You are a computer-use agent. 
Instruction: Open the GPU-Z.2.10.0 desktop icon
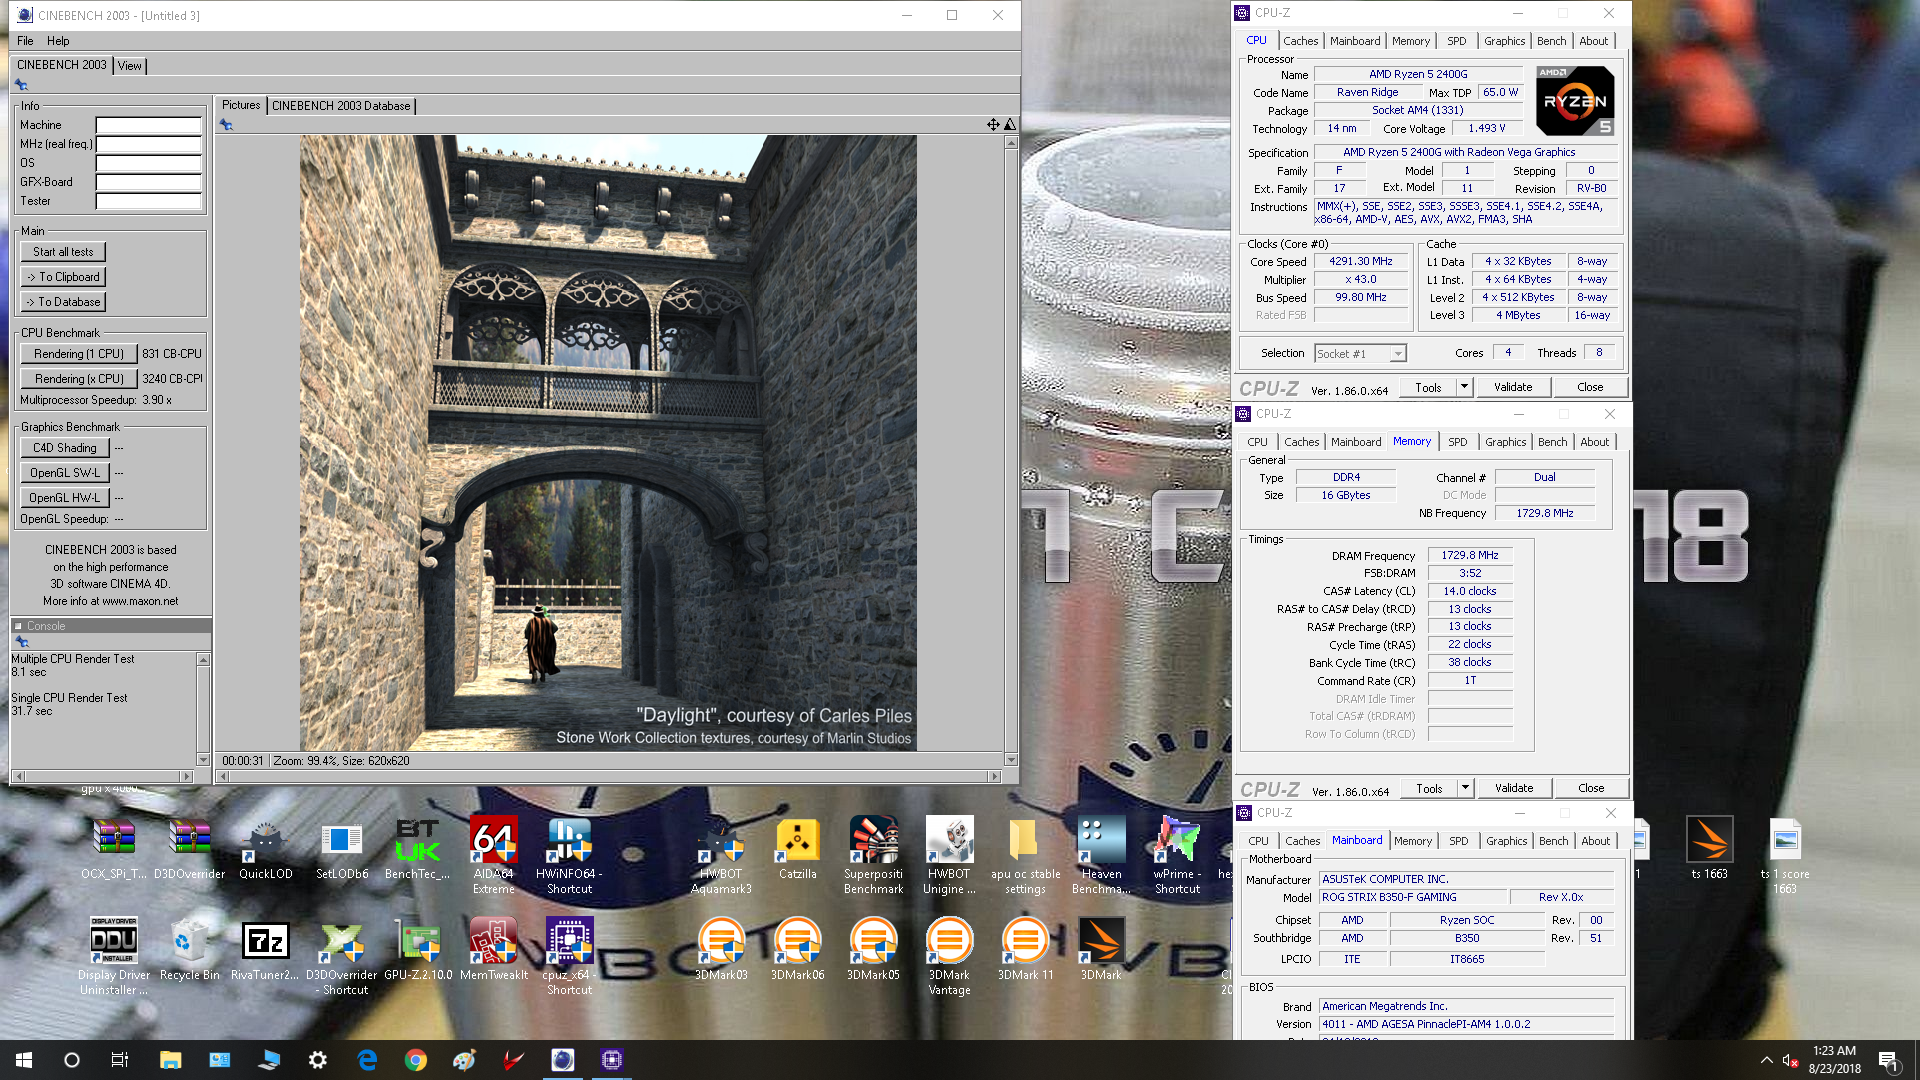418,949
